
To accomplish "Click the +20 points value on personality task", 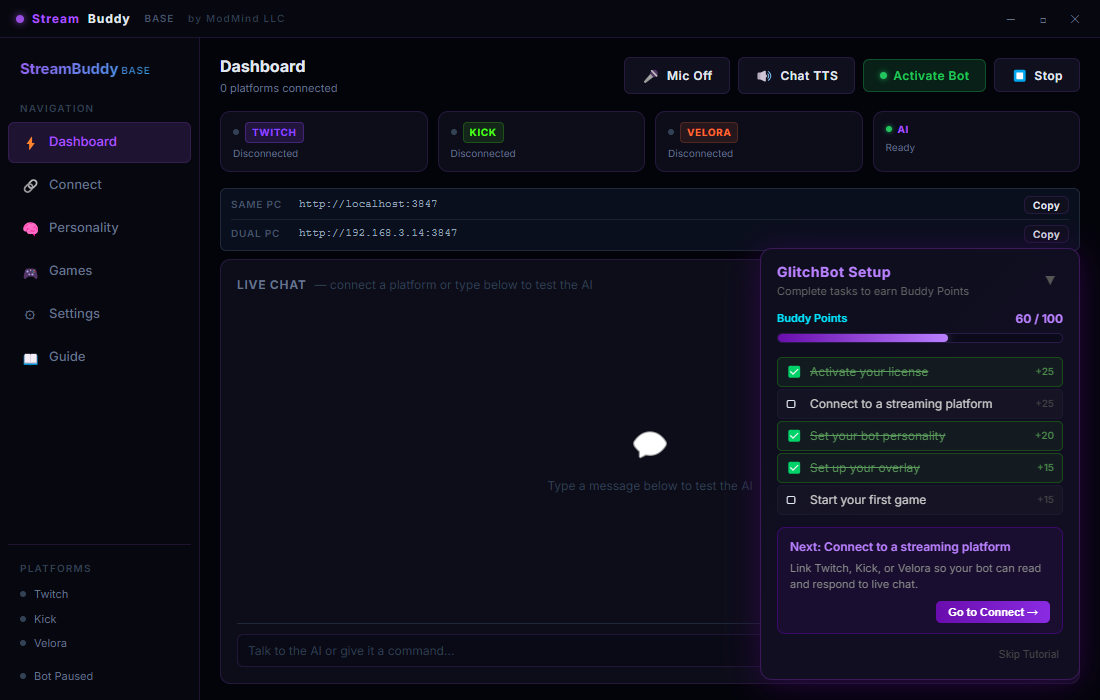I will tap(1045, 436).
